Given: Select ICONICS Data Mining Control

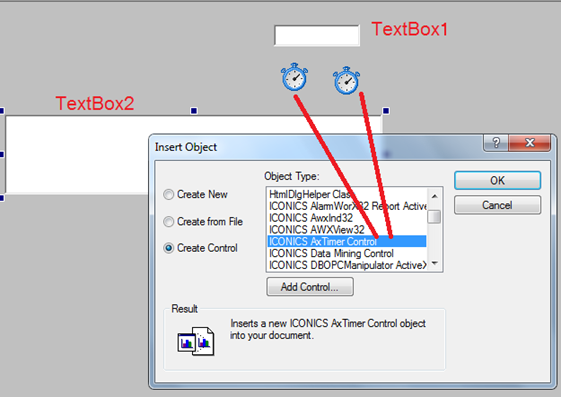Looking at the screenshot, I should 347,253.
